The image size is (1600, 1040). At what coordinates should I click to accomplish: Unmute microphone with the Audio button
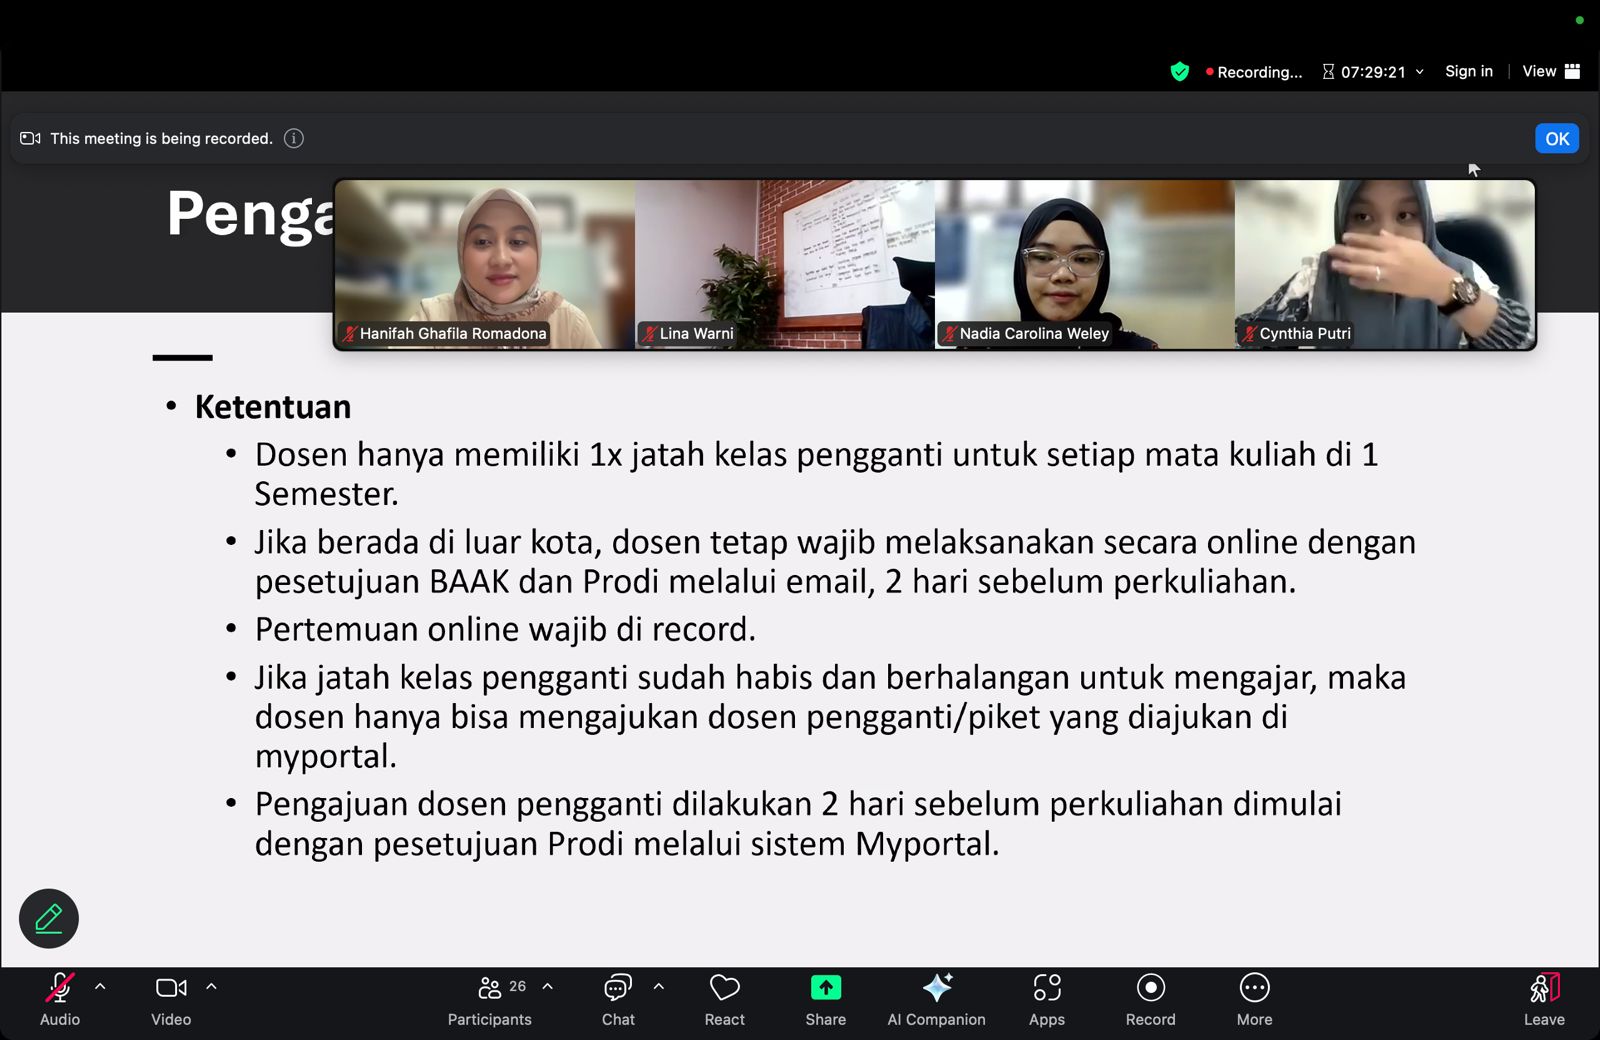coord(59,998)
